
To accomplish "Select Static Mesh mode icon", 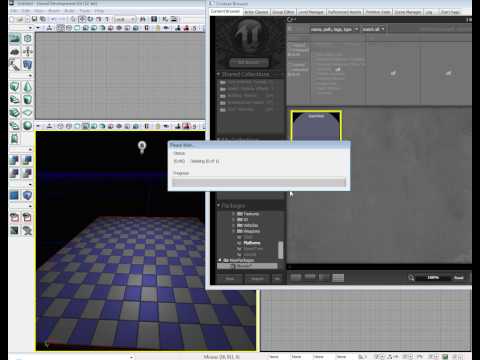I will click(28, 65).
